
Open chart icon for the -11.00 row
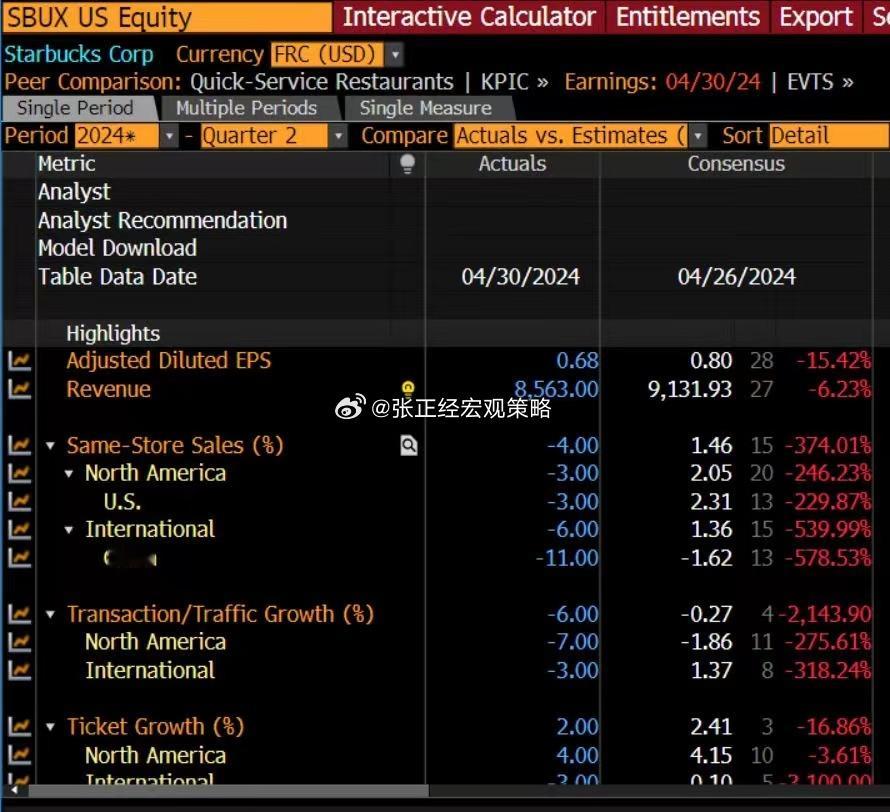point(19,558)
